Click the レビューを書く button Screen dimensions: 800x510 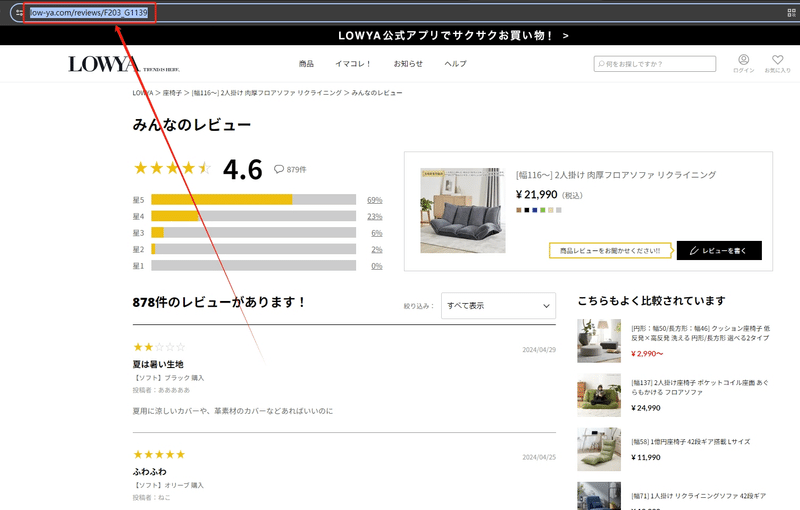[x=719, y=250]
